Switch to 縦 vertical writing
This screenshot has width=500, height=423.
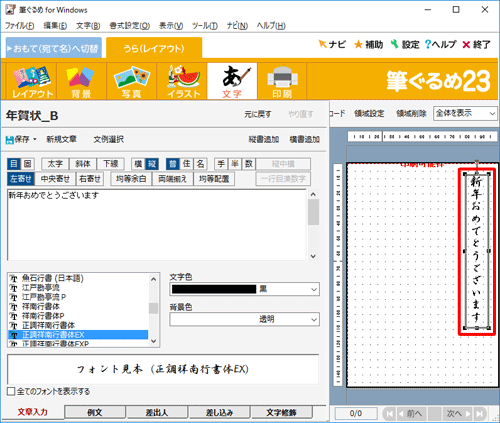click(152, 164)
